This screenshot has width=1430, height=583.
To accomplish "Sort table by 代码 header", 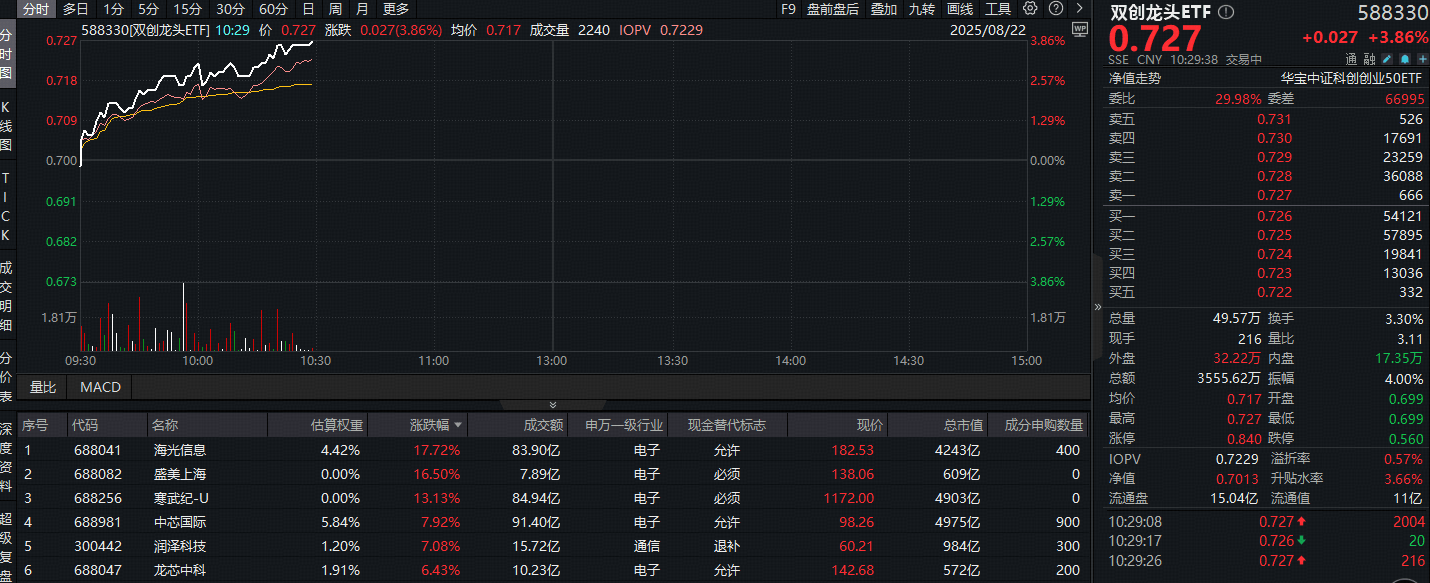I will pos(85,425).
